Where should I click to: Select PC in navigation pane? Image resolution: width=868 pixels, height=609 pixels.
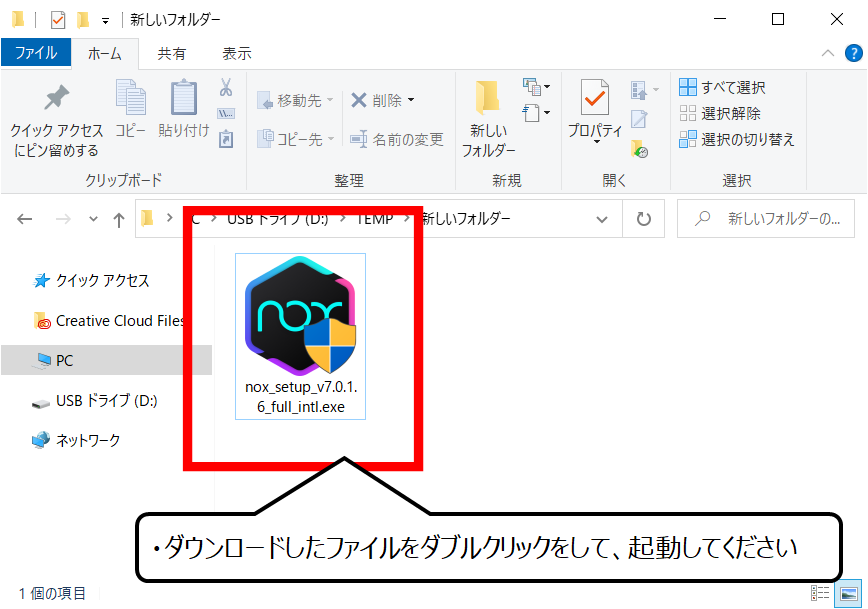pyautogui.click(x=106, y=360)
